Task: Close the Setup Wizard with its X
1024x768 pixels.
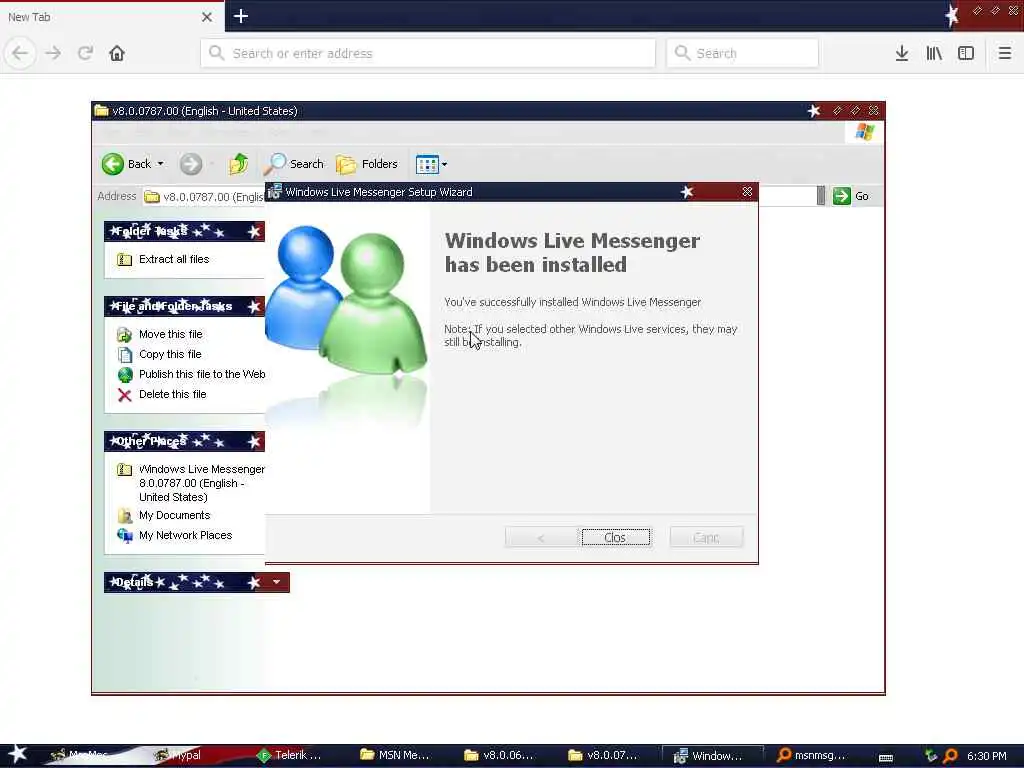Action: [747, 191]
